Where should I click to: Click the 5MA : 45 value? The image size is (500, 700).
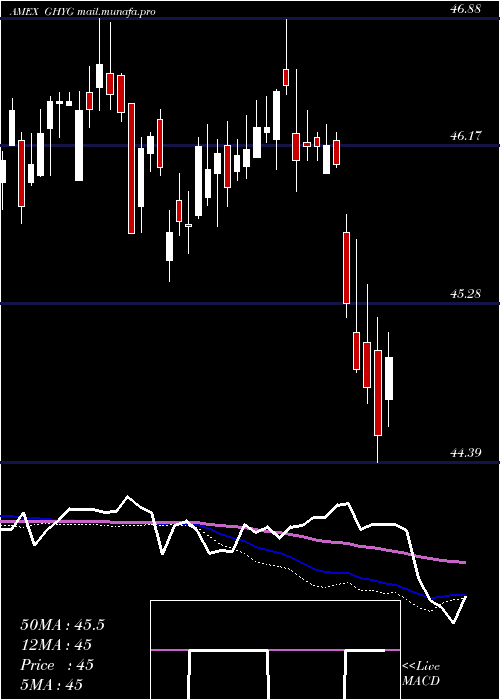(x=51, y=685)
